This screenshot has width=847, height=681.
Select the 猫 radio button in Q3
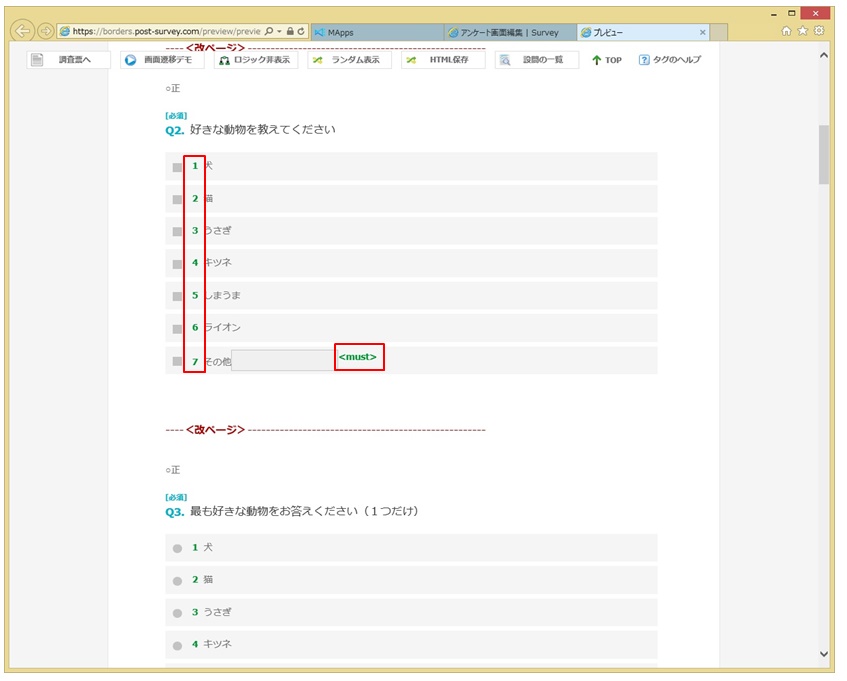(x=177, y=580)
